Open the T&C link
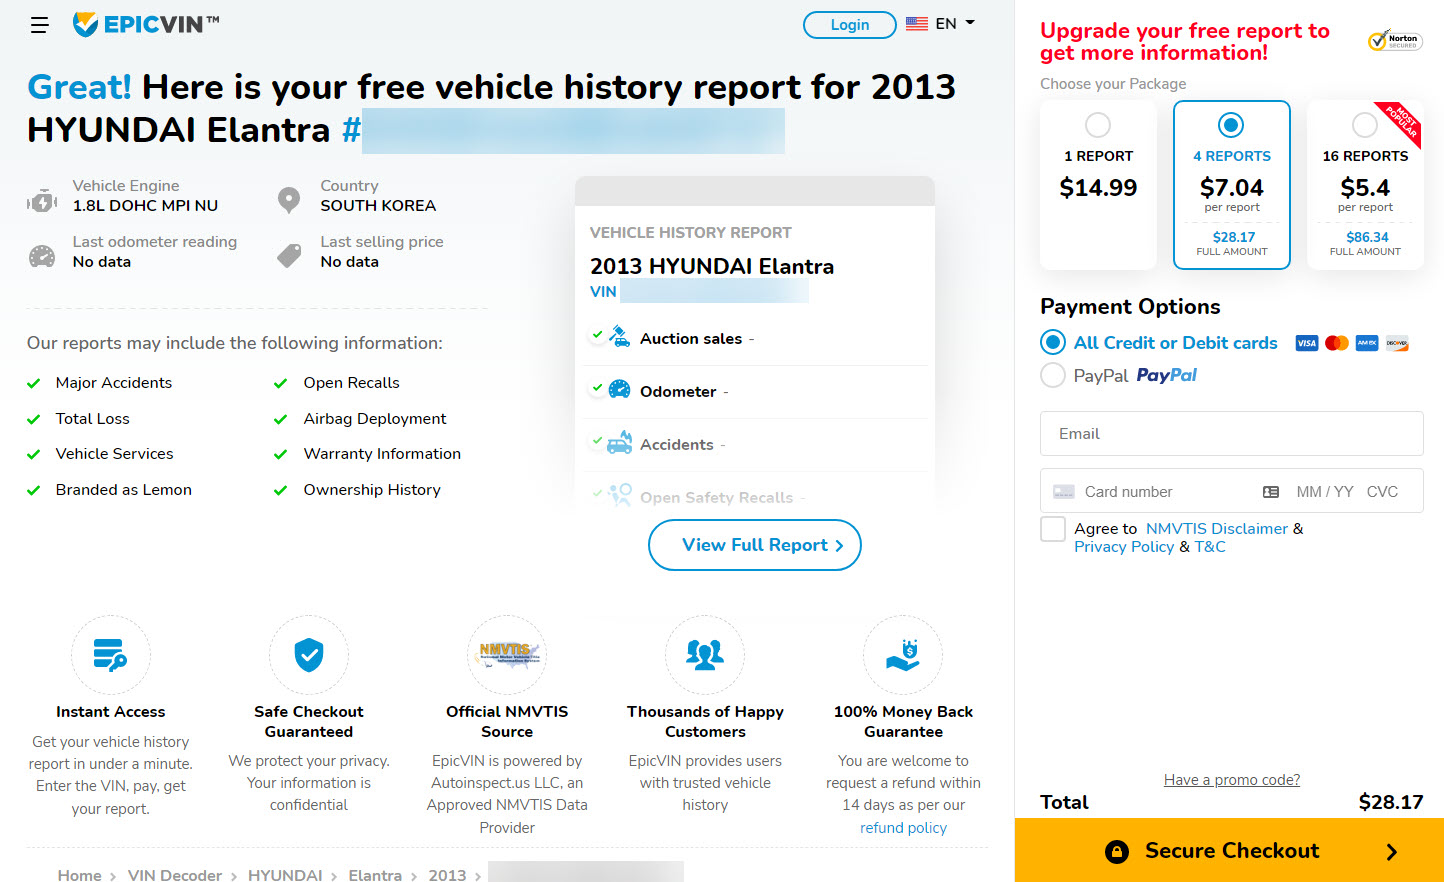Viewport: 1444px width, 882px height. click(1210, 546)
